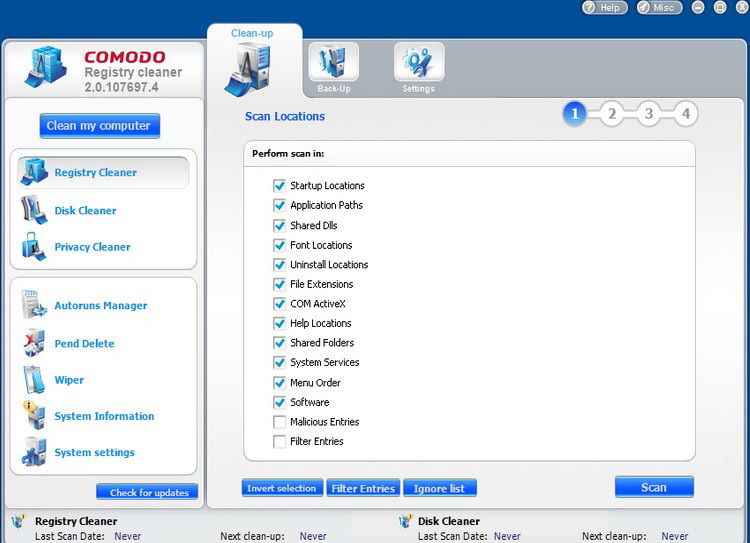Screen dimensions: 750x543
Task: Click Disk Cleaner Last Scan Date Never
Action: pyautogui.click(x=507, y=536)
